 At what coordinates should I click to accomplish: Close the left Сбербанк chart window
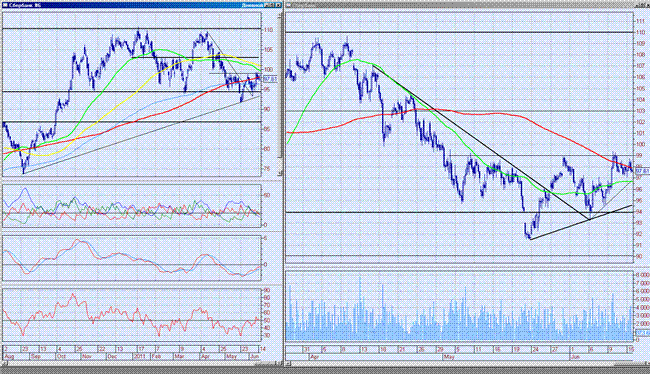279,5
